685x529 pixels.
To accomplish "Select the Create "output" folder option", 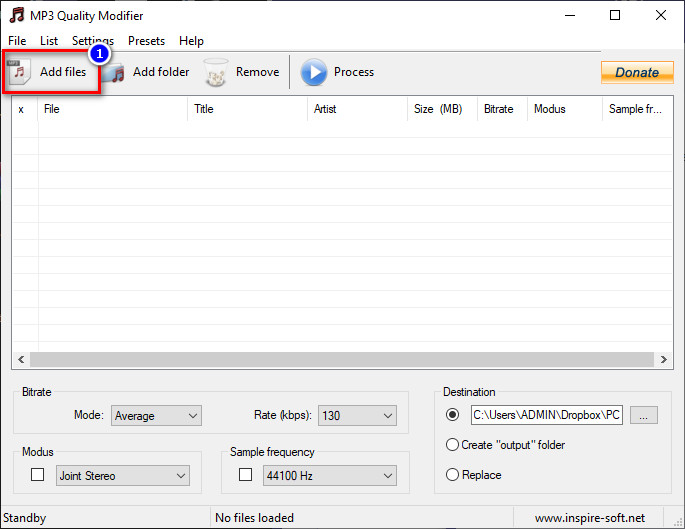I will (452, 444).
